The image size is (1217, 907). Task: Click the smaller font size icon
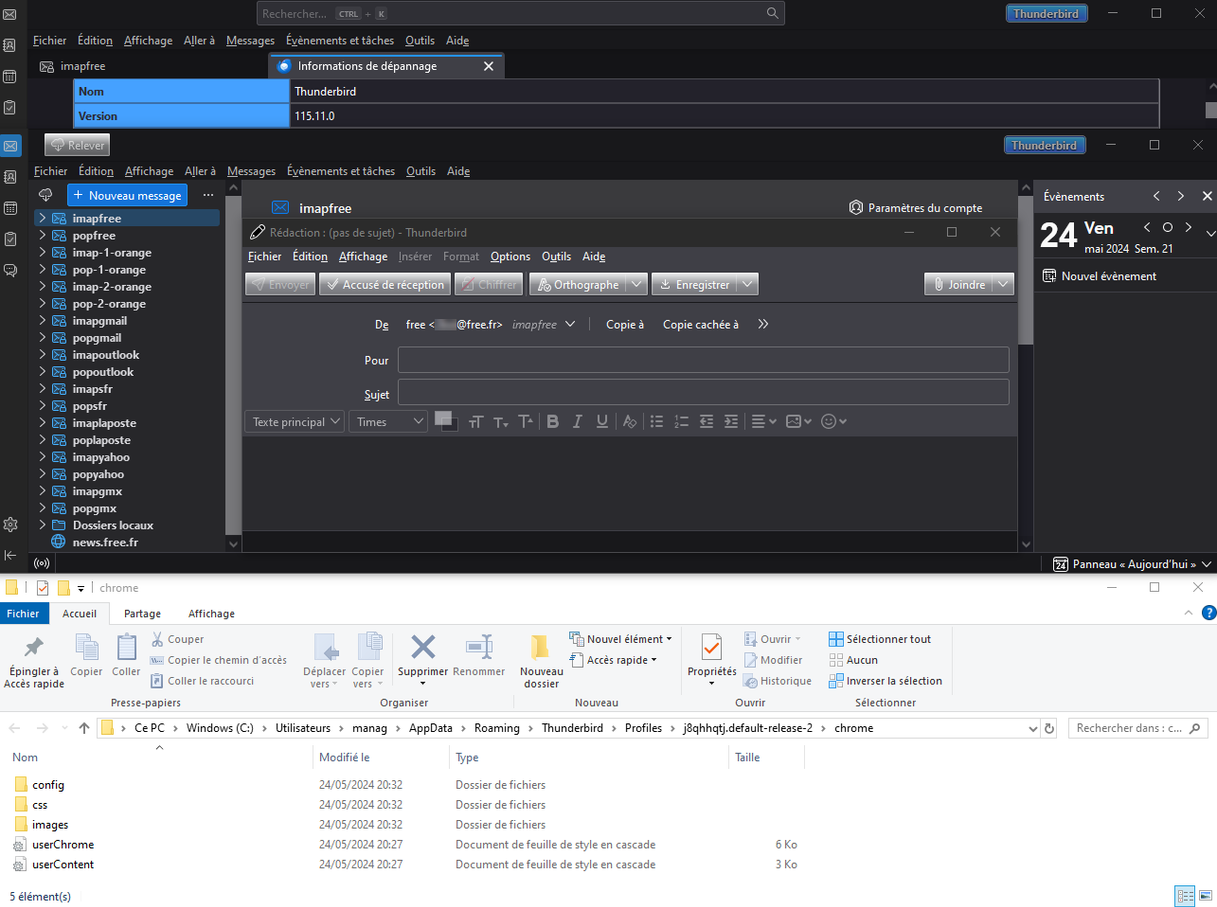[x=501, y=422]
